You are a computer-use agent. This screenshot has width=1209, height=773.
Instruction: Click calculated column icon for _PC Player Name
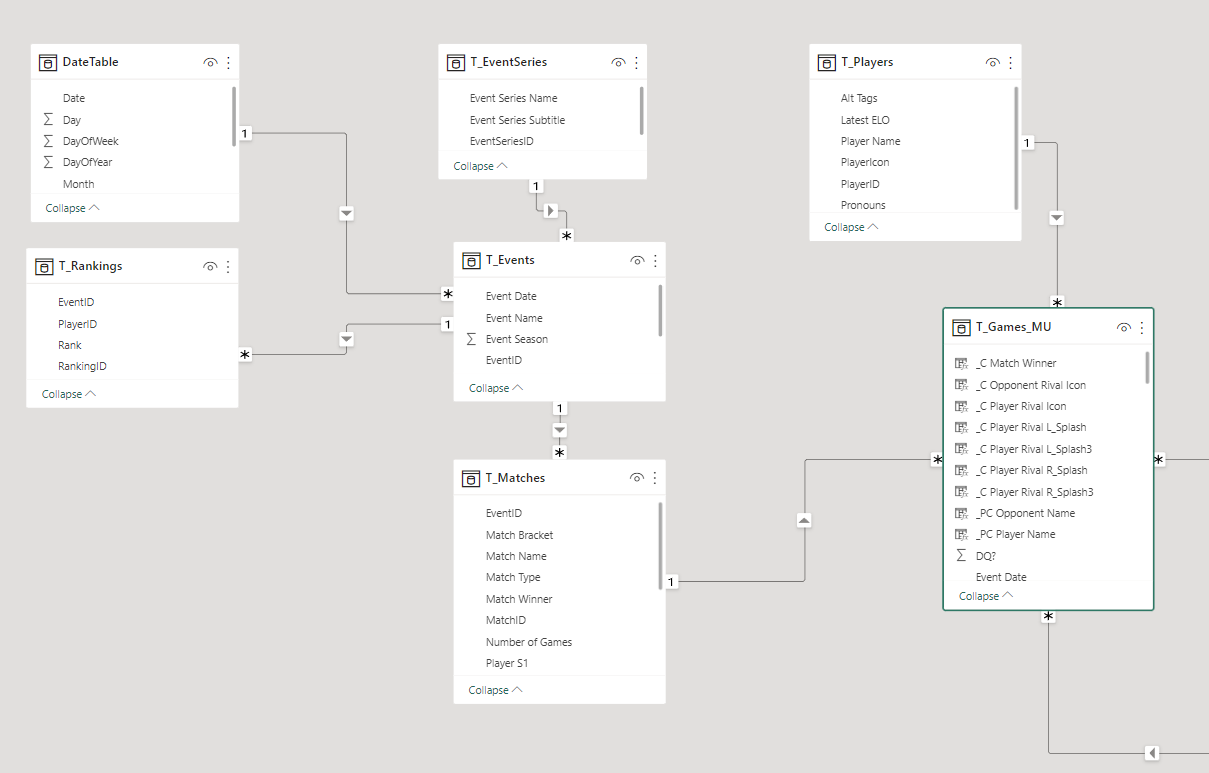[x=961, y=534]
